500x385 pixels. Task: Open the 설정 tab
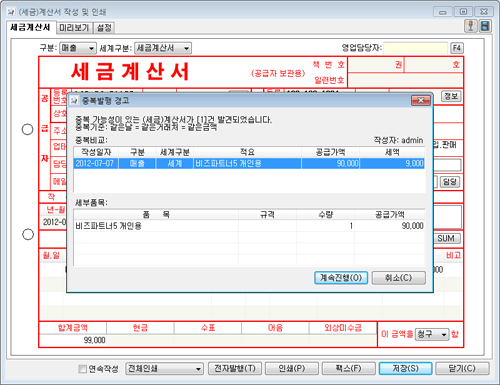tap(104, 28)
